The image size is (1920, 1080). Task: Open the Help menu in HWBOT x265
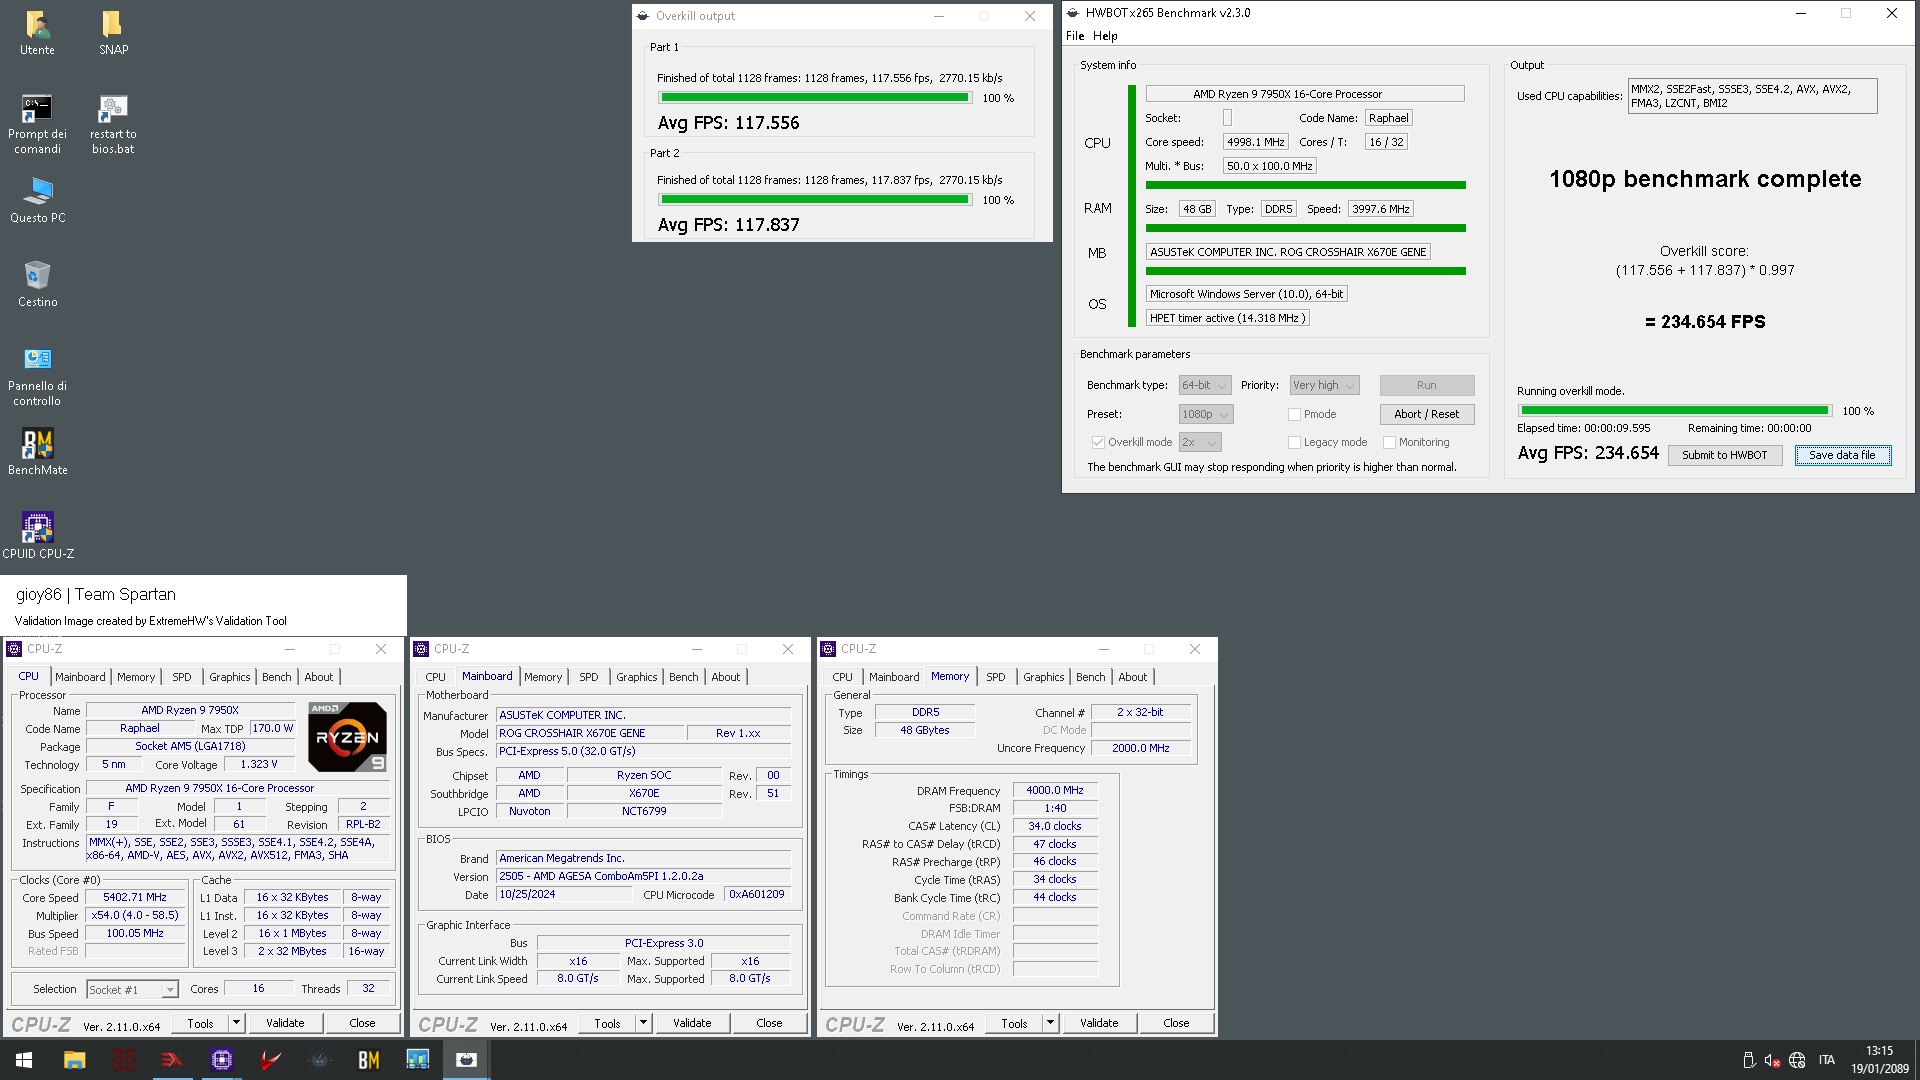[1105, 36]
